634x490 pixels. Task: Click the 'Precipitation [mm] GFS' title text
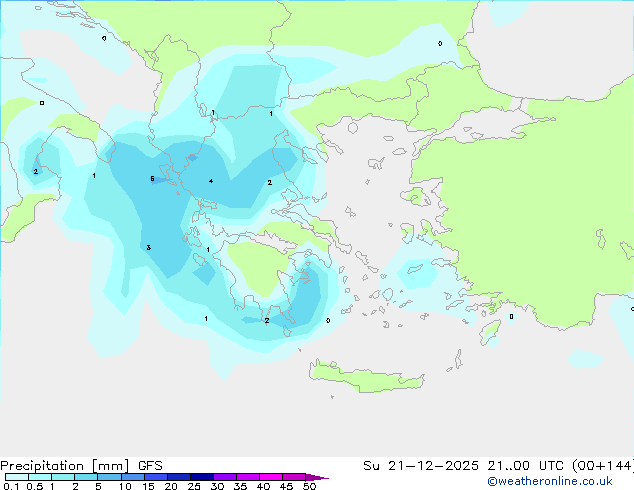click(81, 466)
